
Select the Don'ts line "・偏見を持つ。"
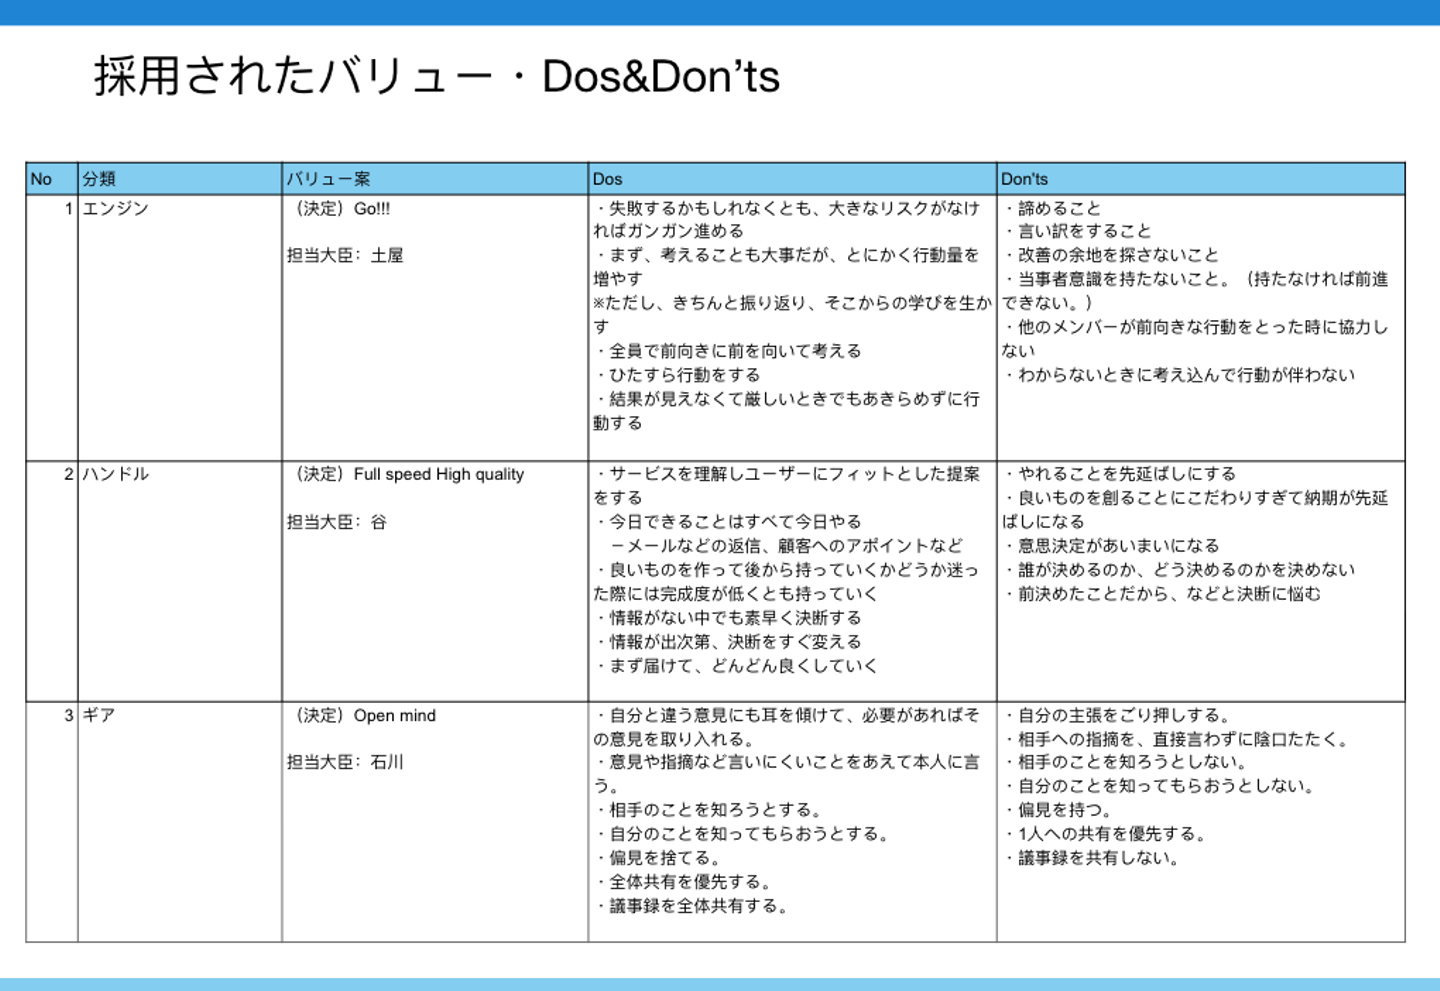click(x=1057, y=810)
